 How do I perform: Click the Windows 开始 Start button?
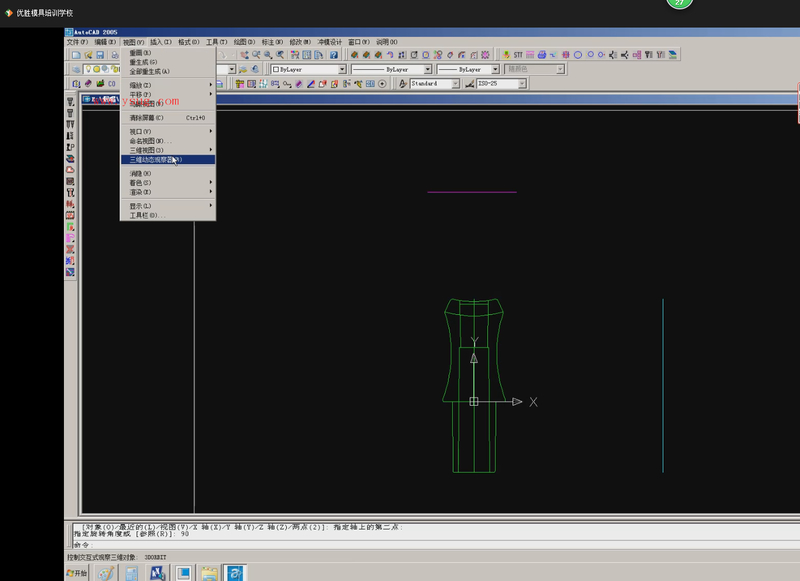click(x=77, y=573)
